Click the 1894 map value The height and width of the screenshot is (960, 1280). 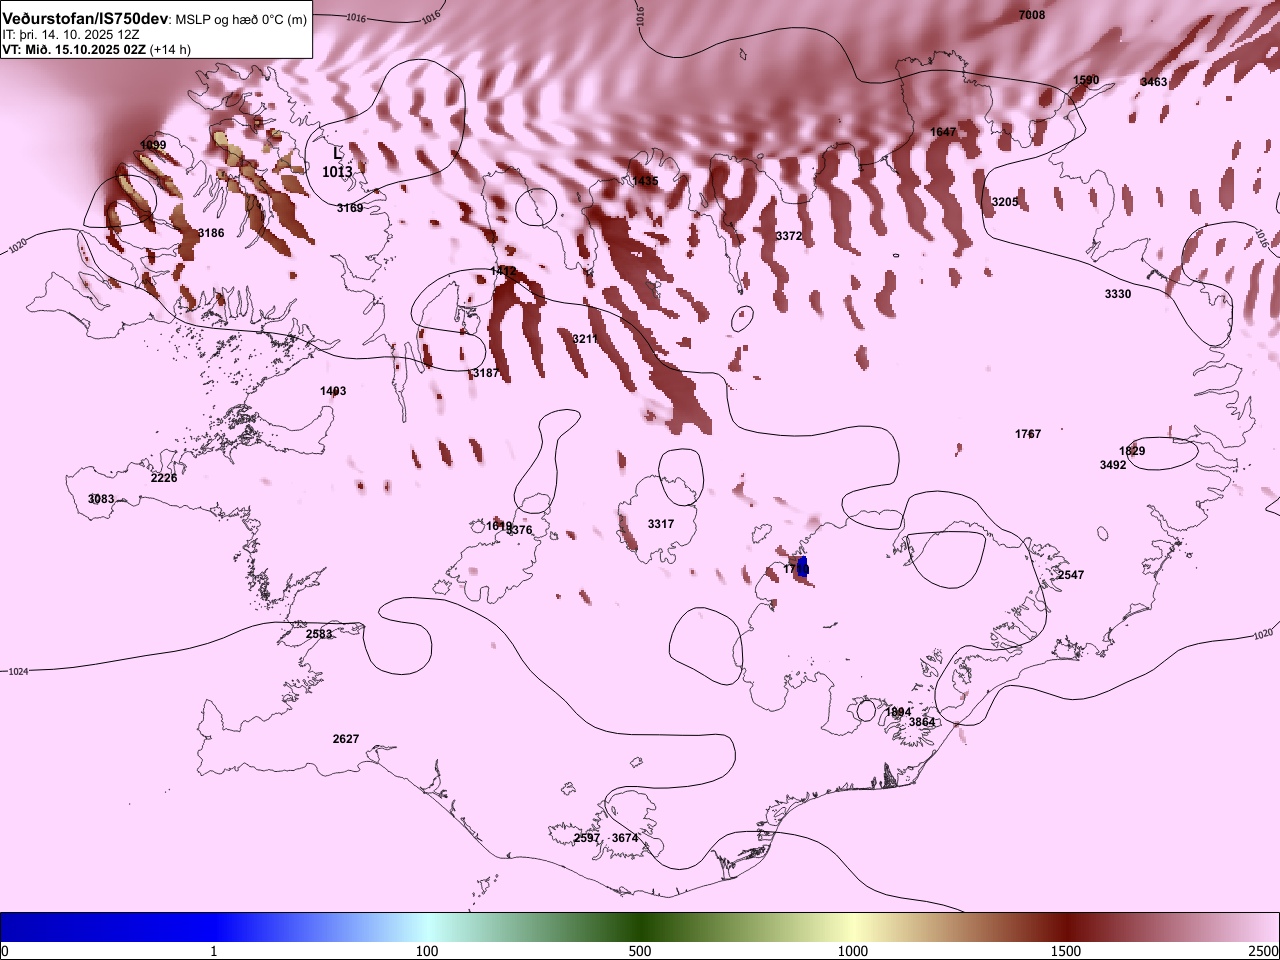899,712
